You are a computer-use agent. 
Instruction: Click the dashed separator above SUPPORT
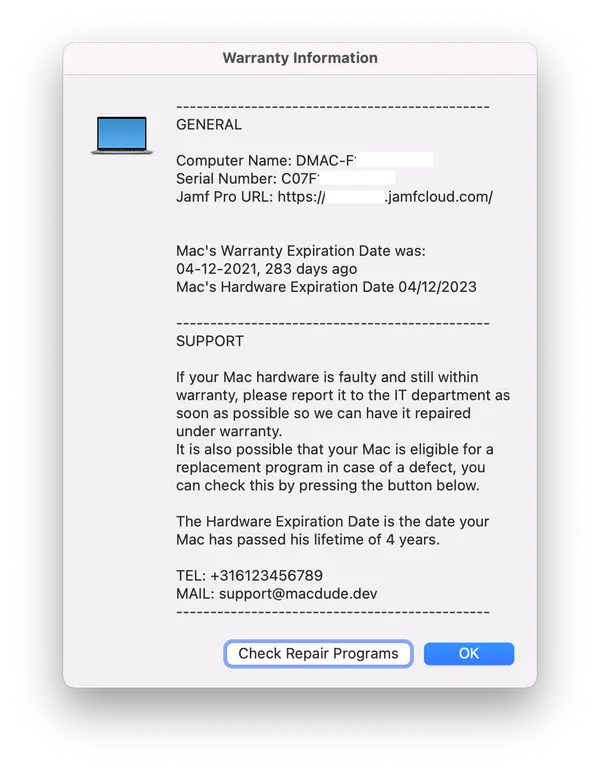coord(333,323)
